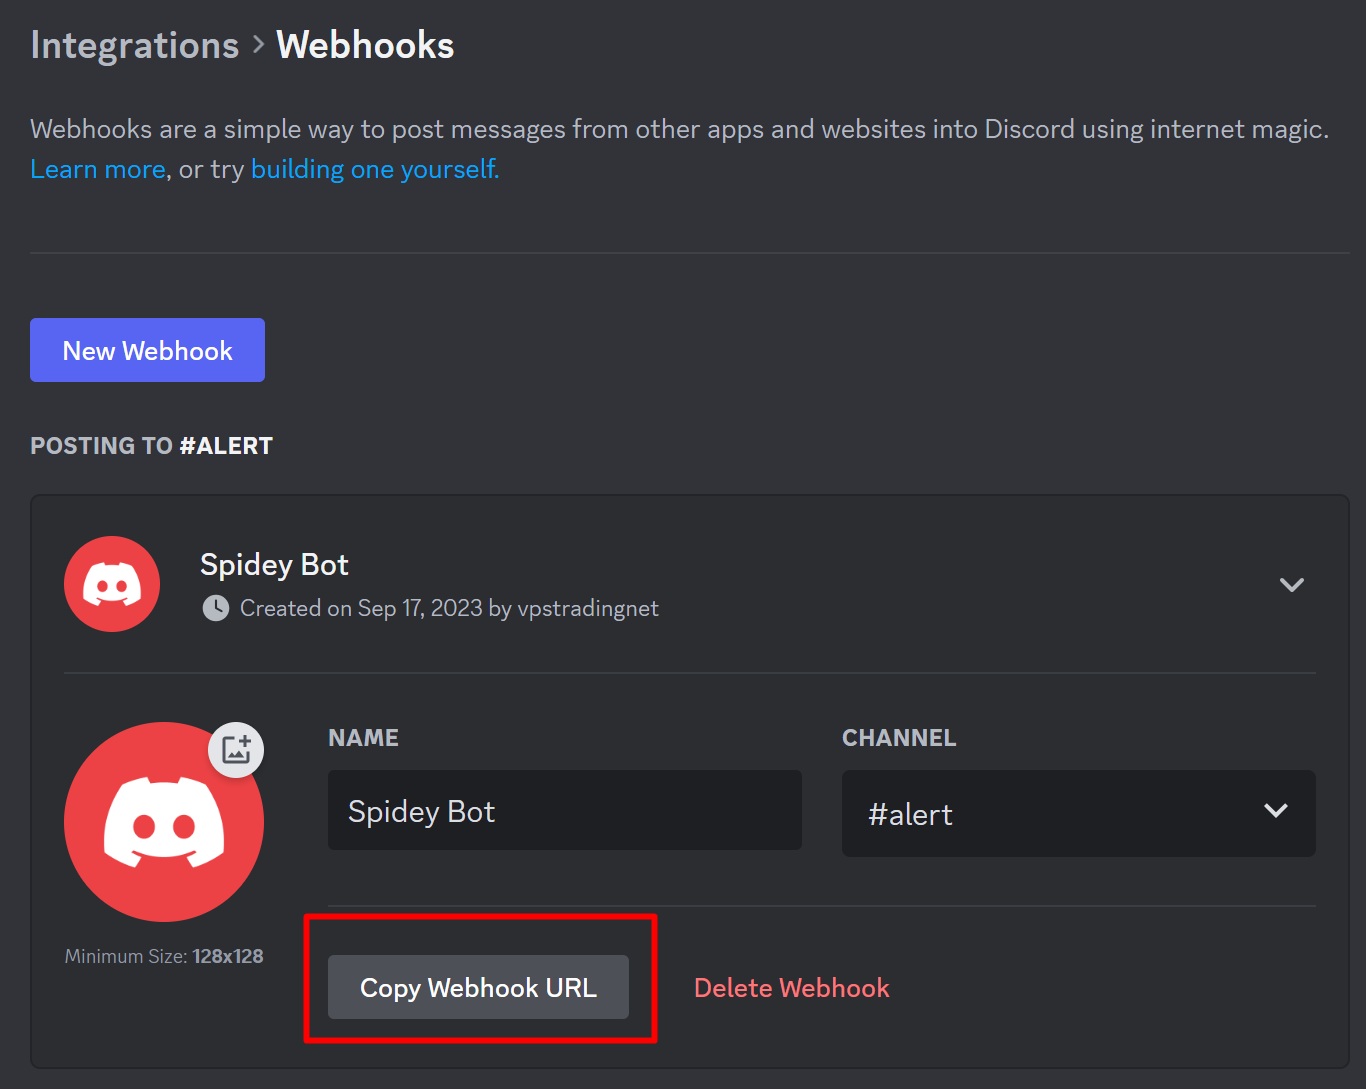Open the Learn more link

tap(98, 169)
